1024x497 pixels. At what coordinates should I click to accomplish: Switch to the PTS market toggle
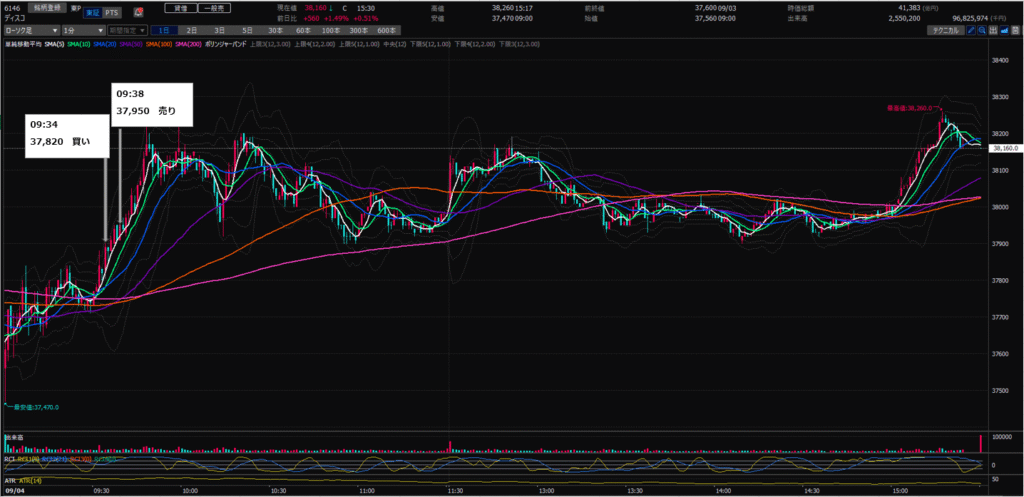click(111, 12)
